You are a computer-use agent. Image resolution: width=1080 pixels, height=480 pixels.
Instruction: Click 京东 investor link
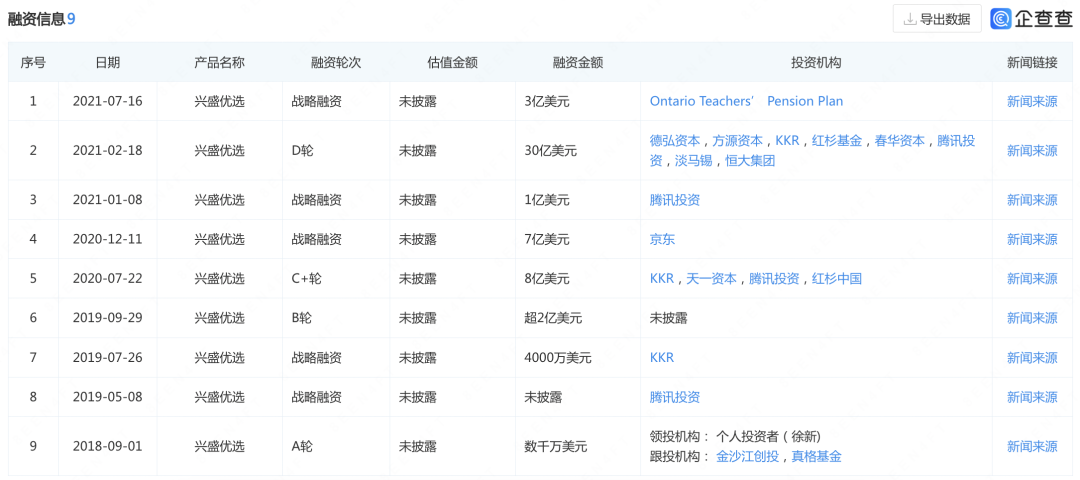tap(662, 239)
